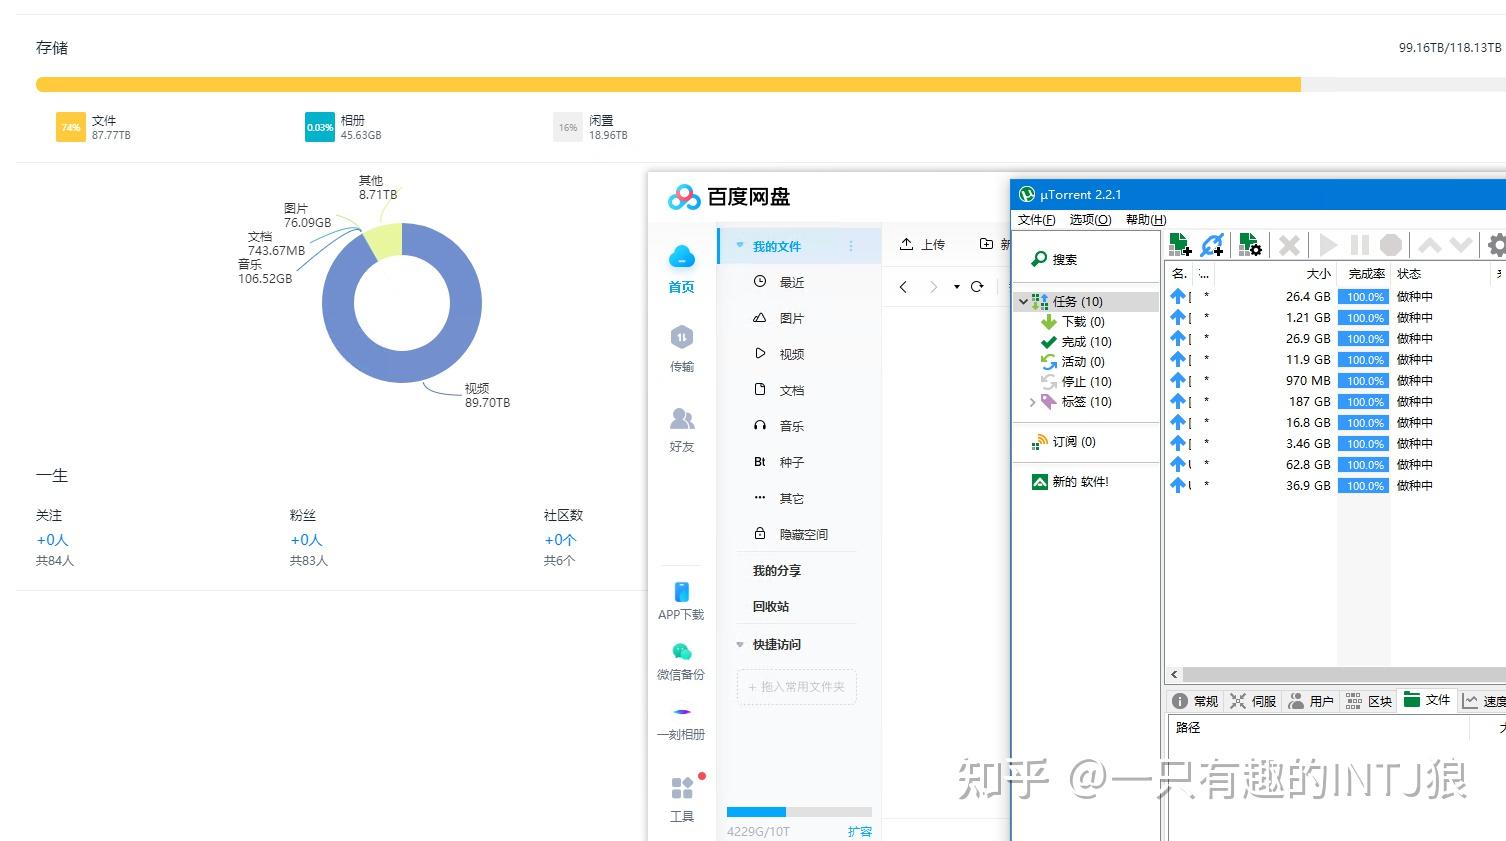Sort by the 完成率 column header
The width and height of the screenshot is (1506, 841).
[1366, 273]
